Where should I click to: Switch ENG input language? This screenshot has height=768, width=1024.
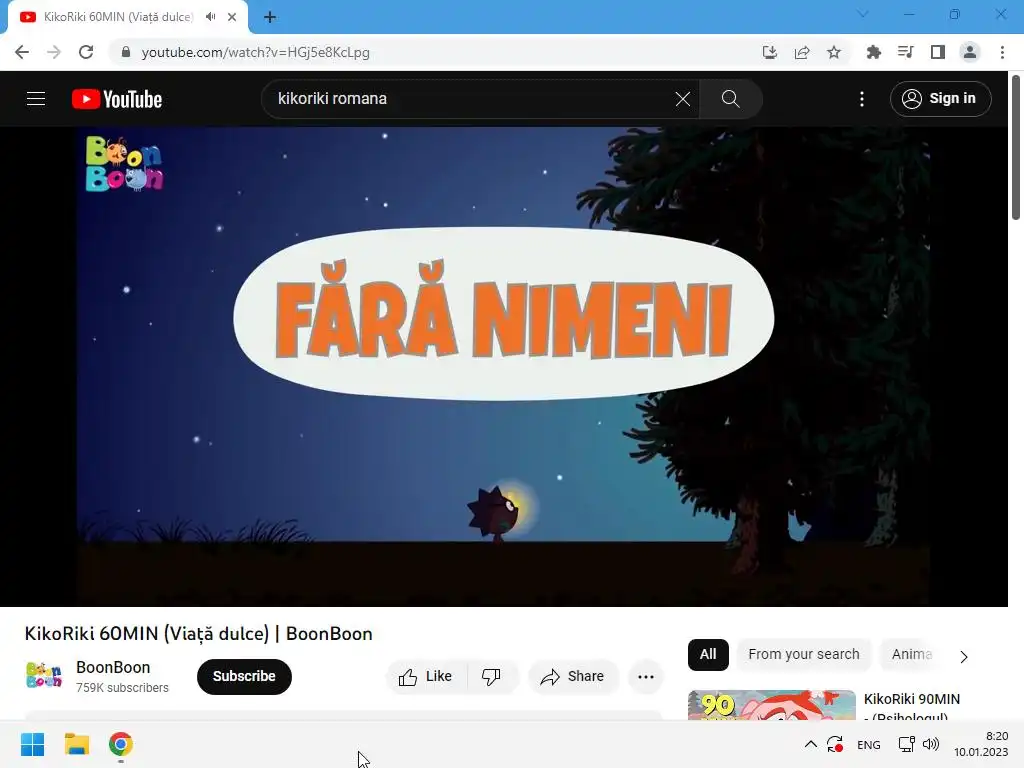(x=869, y=744)
